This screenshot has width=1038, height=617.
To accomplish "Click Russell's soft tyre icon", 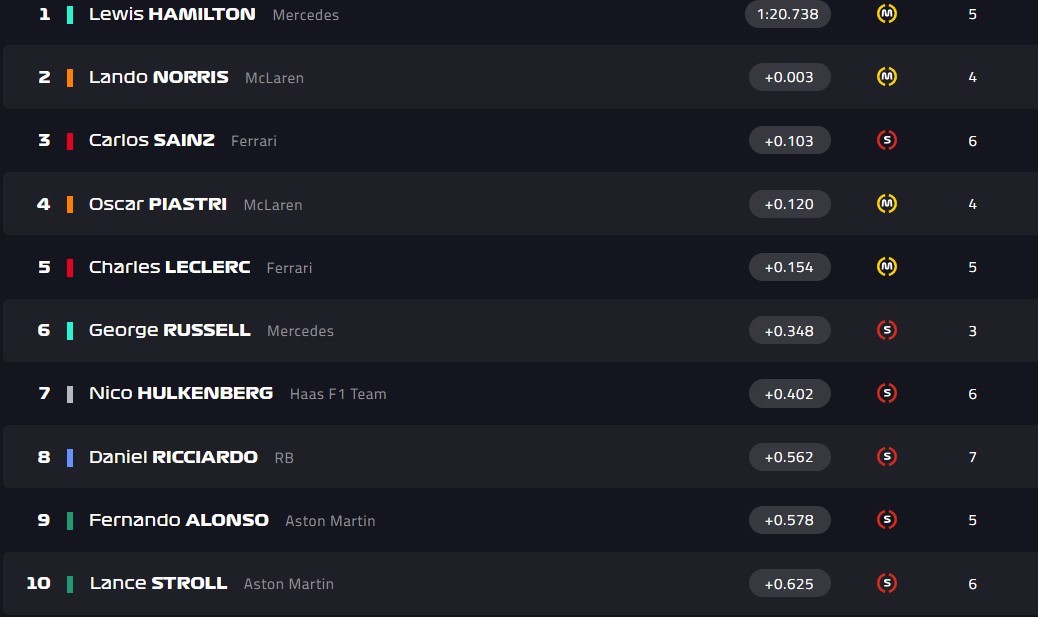I will coord(886,330).
